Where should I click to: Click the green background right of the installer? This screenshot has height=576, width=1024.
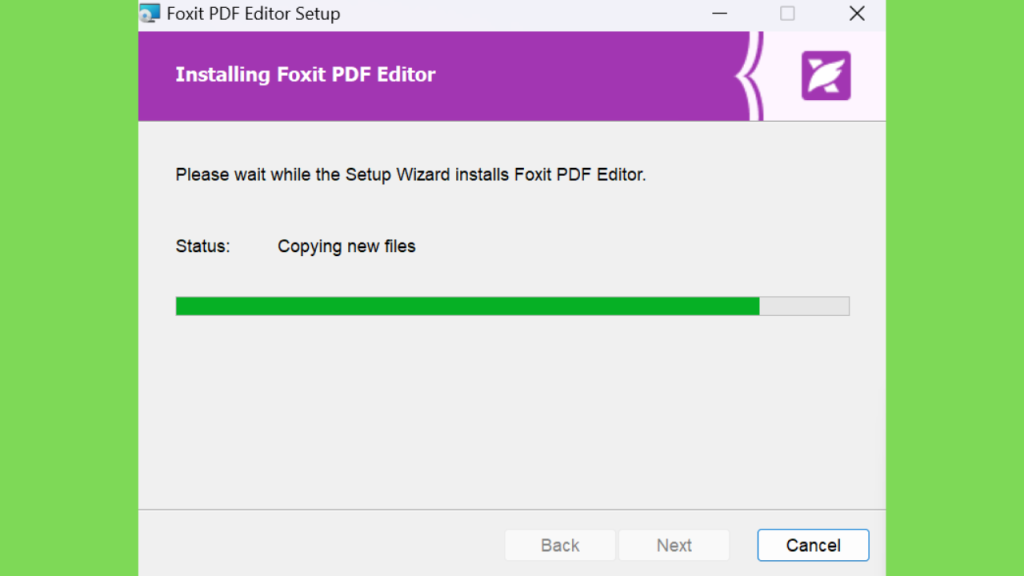pyautogui.click(x=955, y=288)
